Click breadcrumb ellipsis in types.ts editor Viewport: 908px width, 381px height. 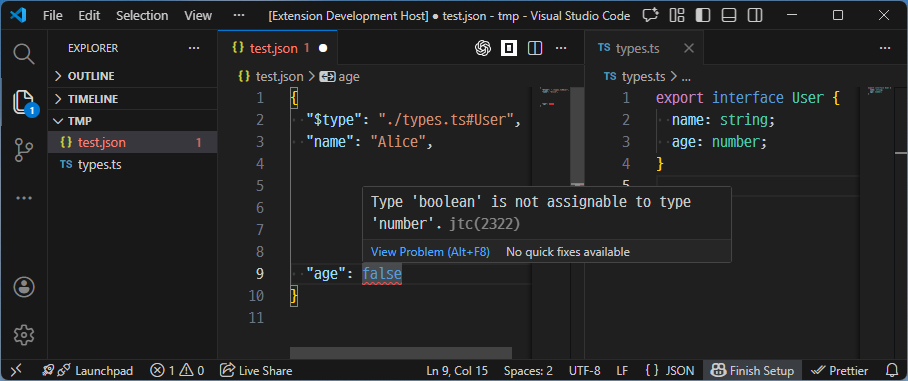(x=686, y=76)
